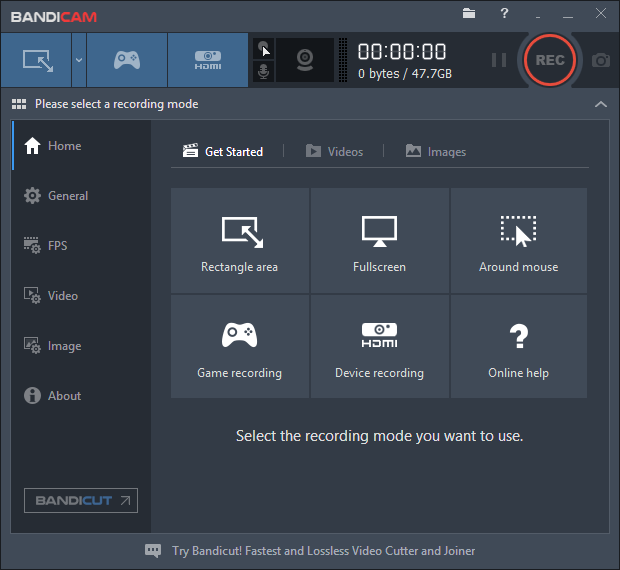Select the Get Started tab
Screen dimensions: 620x570
(223, 152)
